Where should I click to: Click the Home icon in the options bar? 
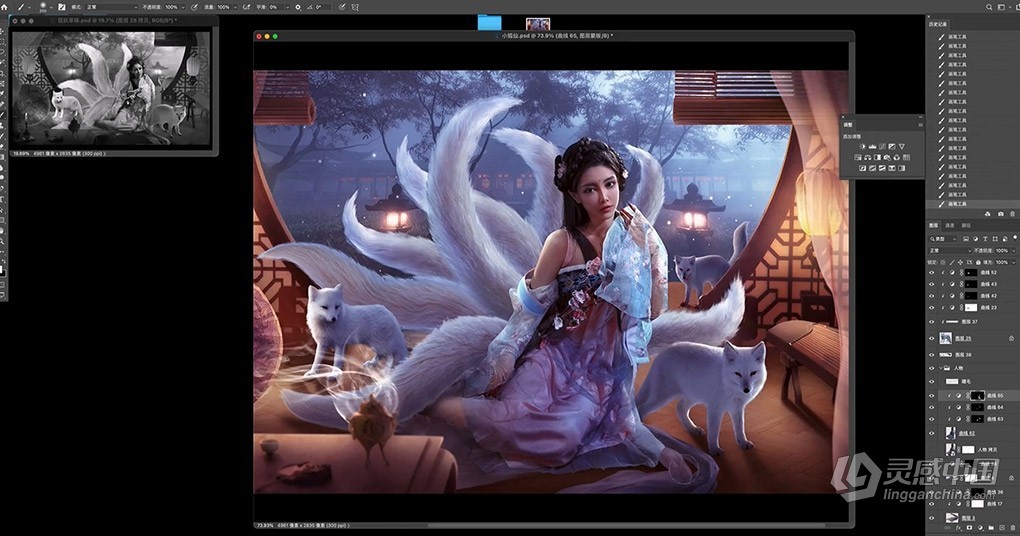7,6
